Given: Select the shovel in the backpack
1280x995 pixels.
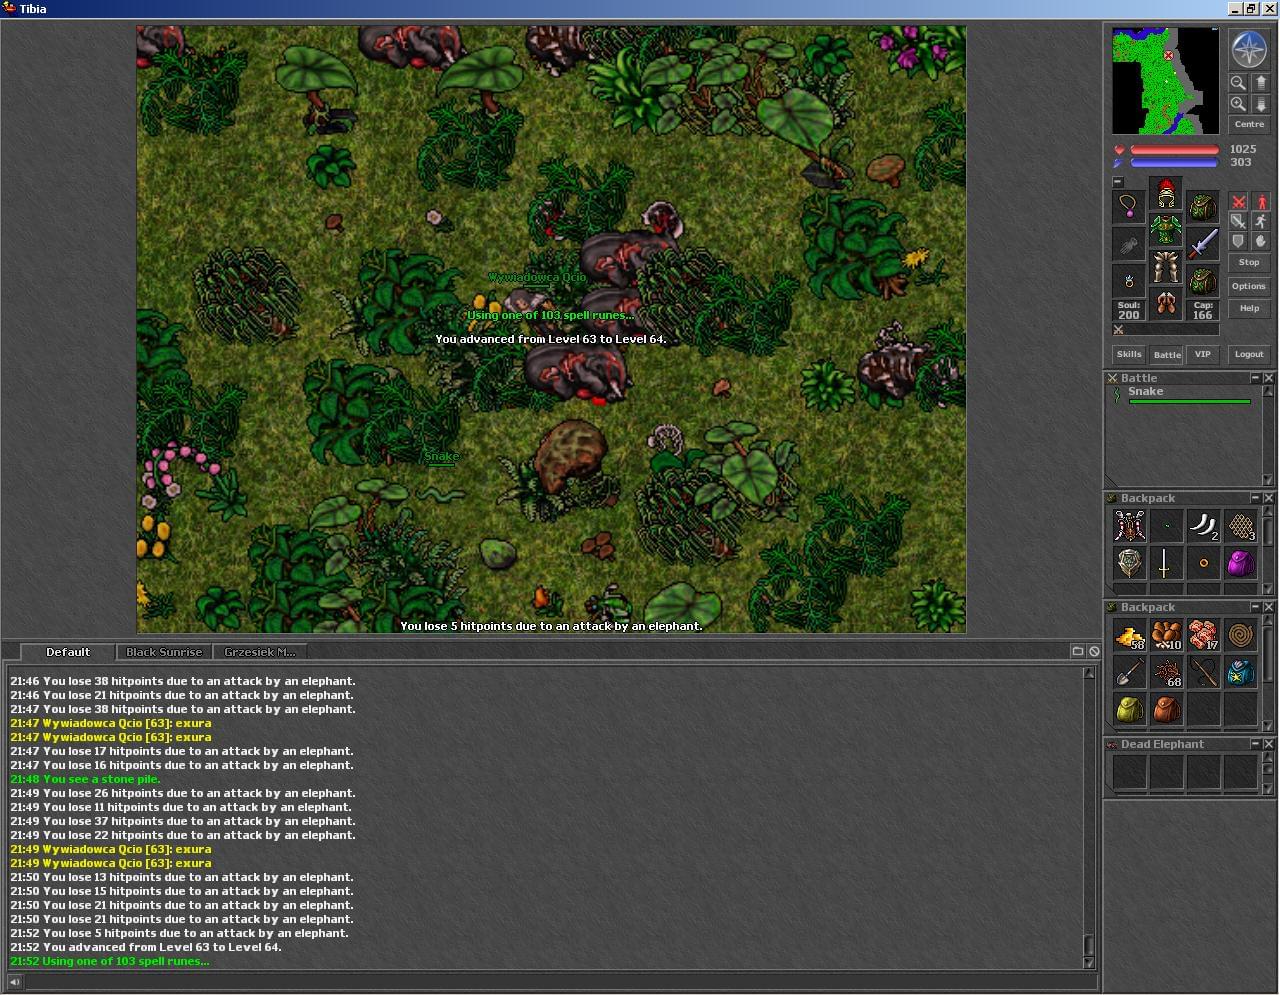Looking at the screenshot, I should [1130, 672].
